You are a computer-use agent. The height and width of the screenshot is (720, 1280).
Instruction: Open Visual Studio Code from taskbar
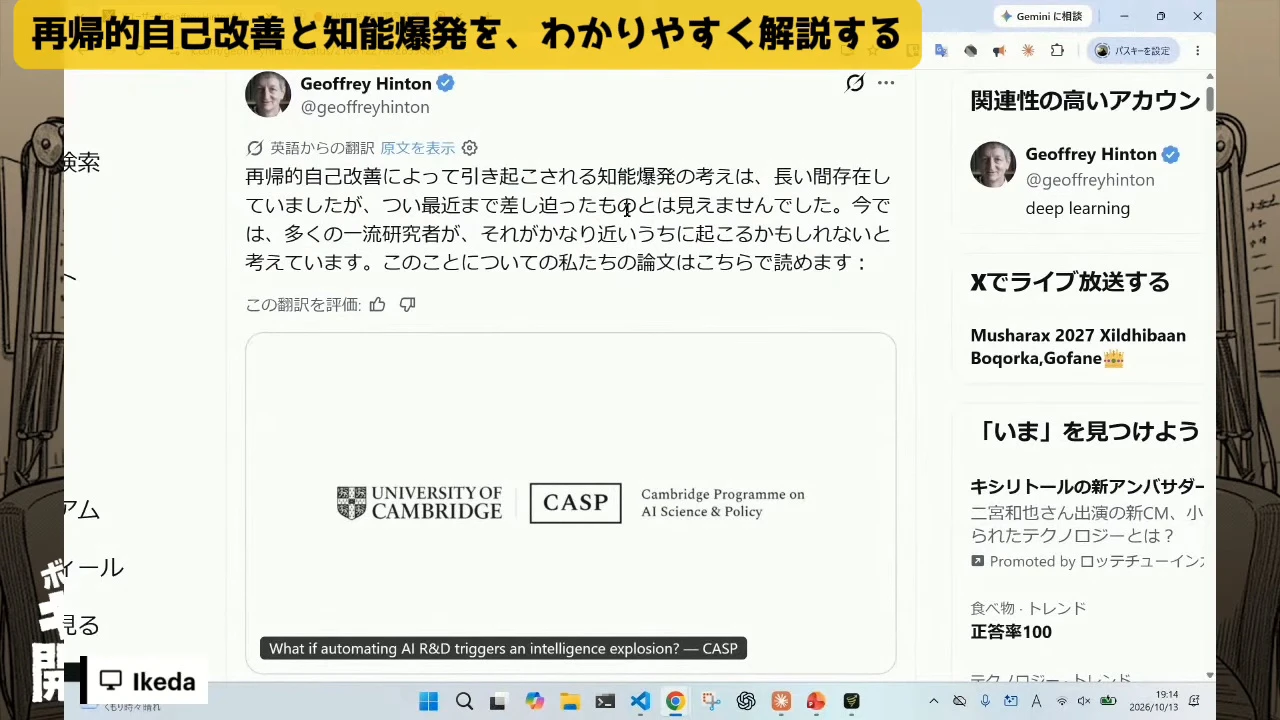(640, 701)
